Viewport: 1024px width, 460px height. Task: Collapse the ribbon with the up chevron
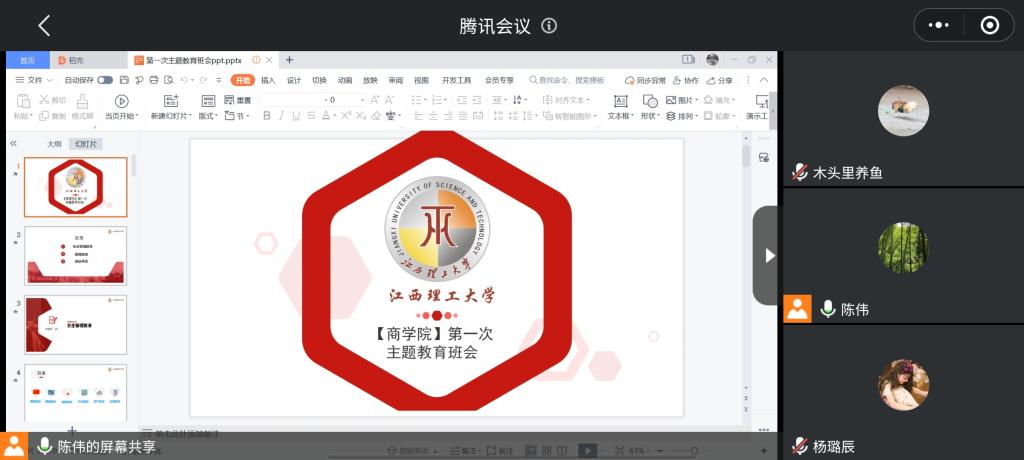click(763, 80)
